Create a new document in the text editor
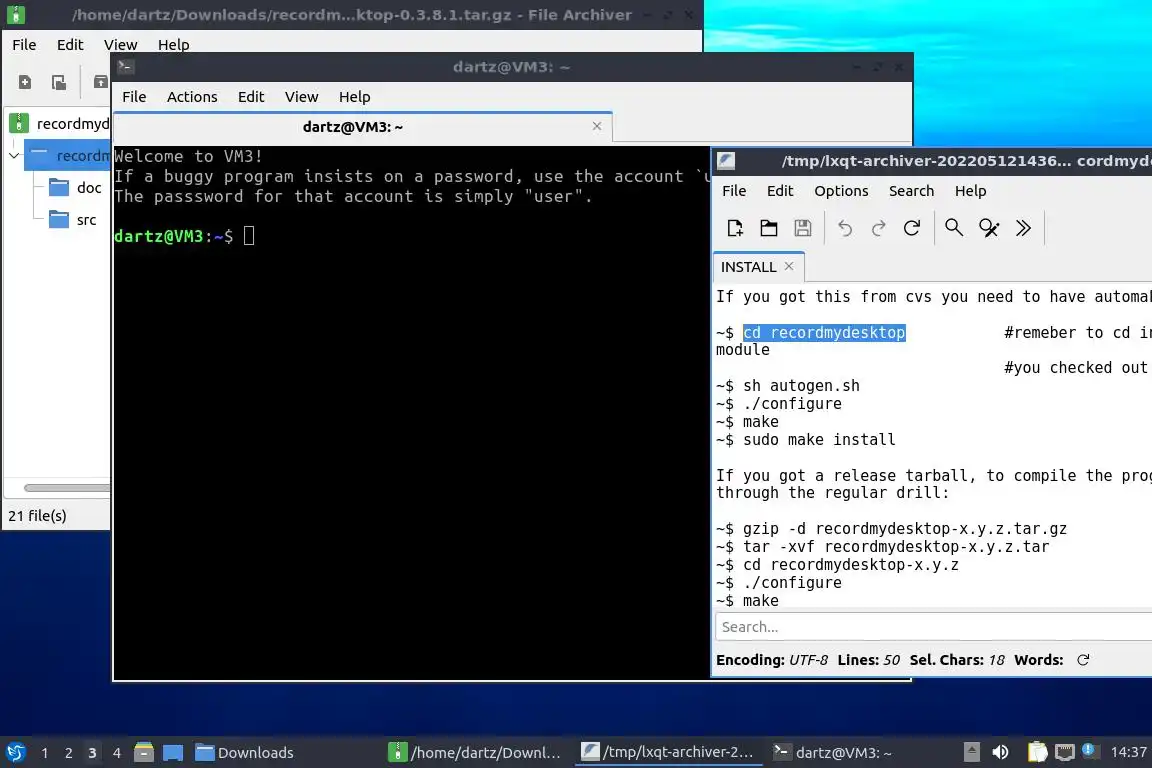 [735, 228]
